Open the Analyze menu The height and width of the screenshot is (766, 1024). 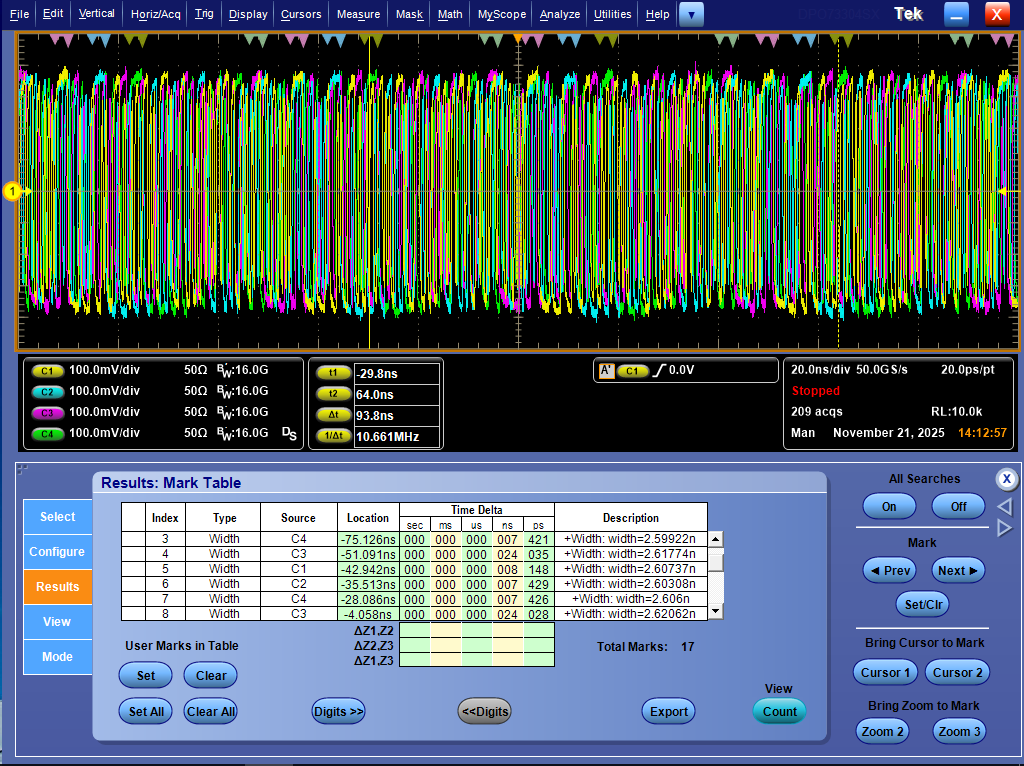pyautogui.click(x=559, y=14)
